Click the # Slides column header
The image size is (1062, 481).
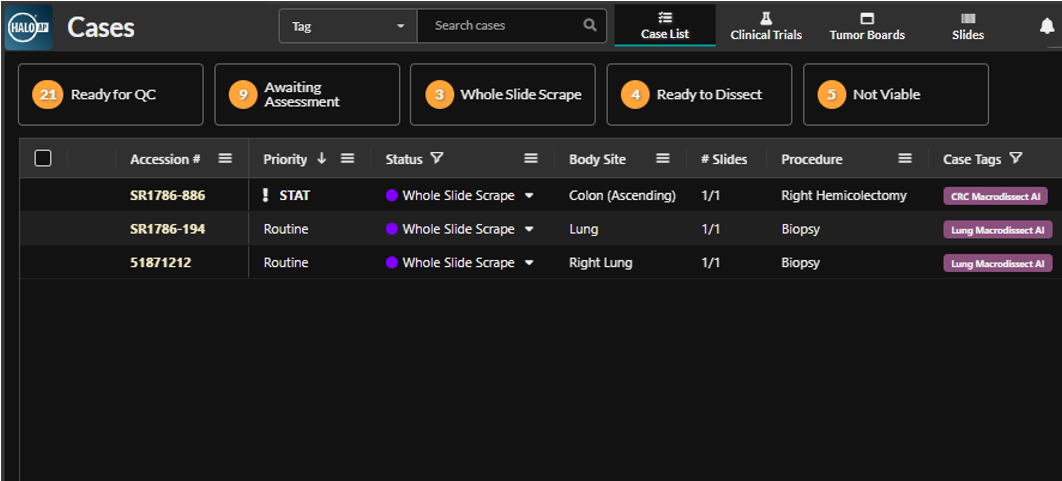(724, 159)
